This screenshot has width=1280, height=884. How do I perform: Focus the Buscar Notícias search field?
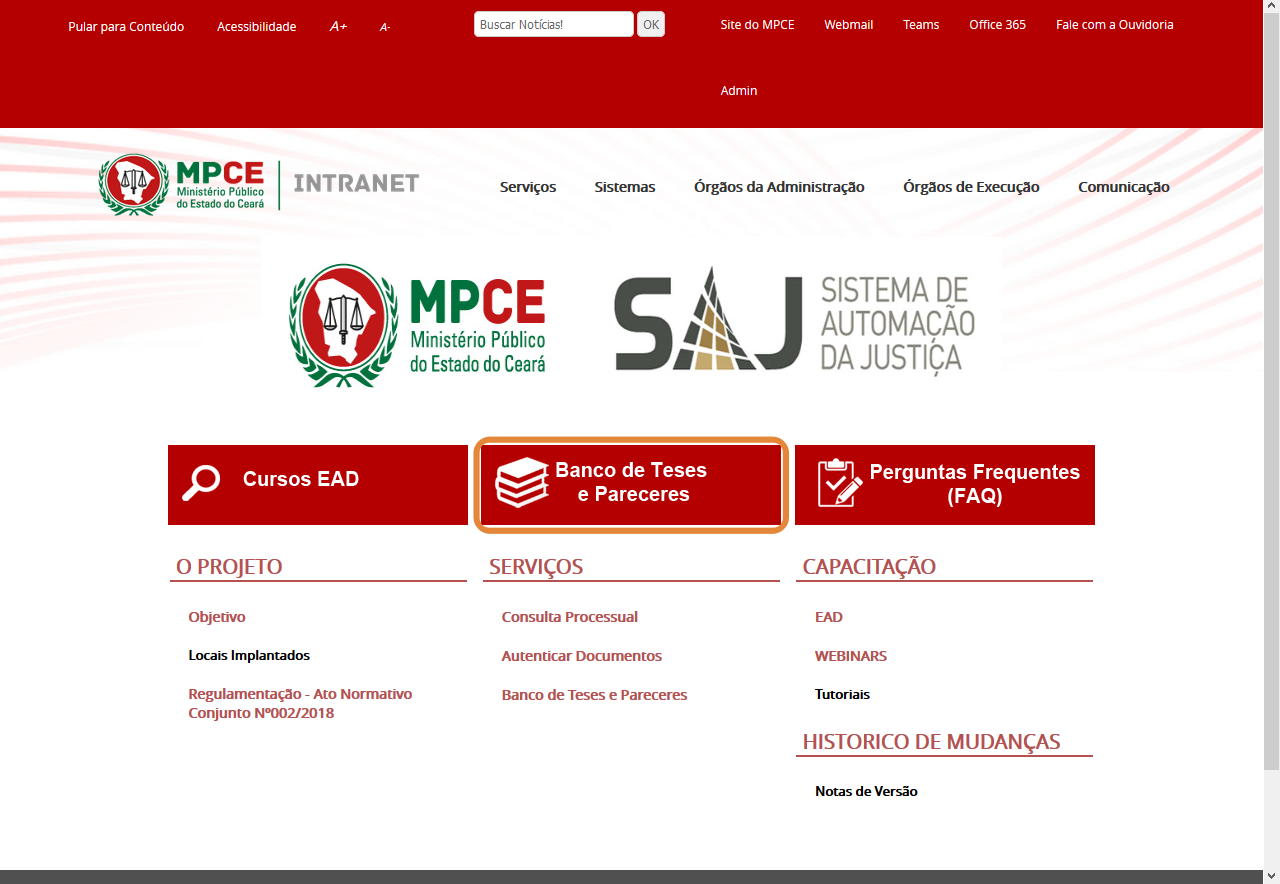(553, 24)
